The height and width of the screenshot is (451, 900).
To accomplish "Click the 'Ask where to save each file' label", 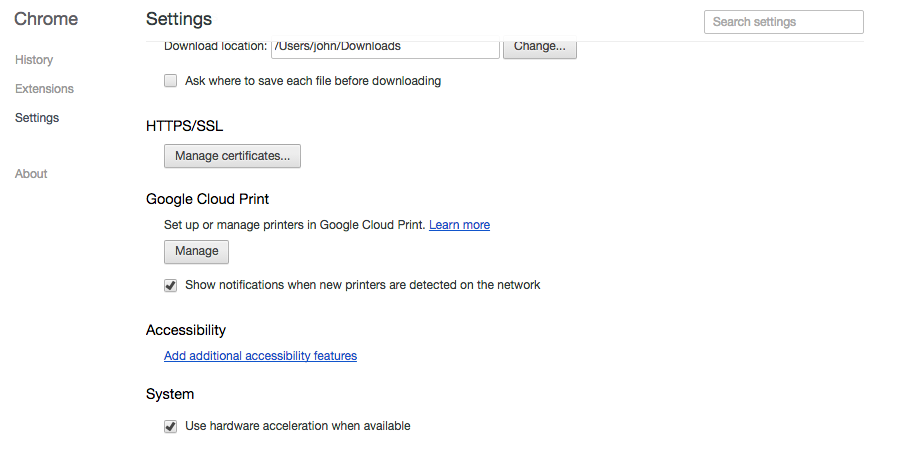I will [313, 81].
